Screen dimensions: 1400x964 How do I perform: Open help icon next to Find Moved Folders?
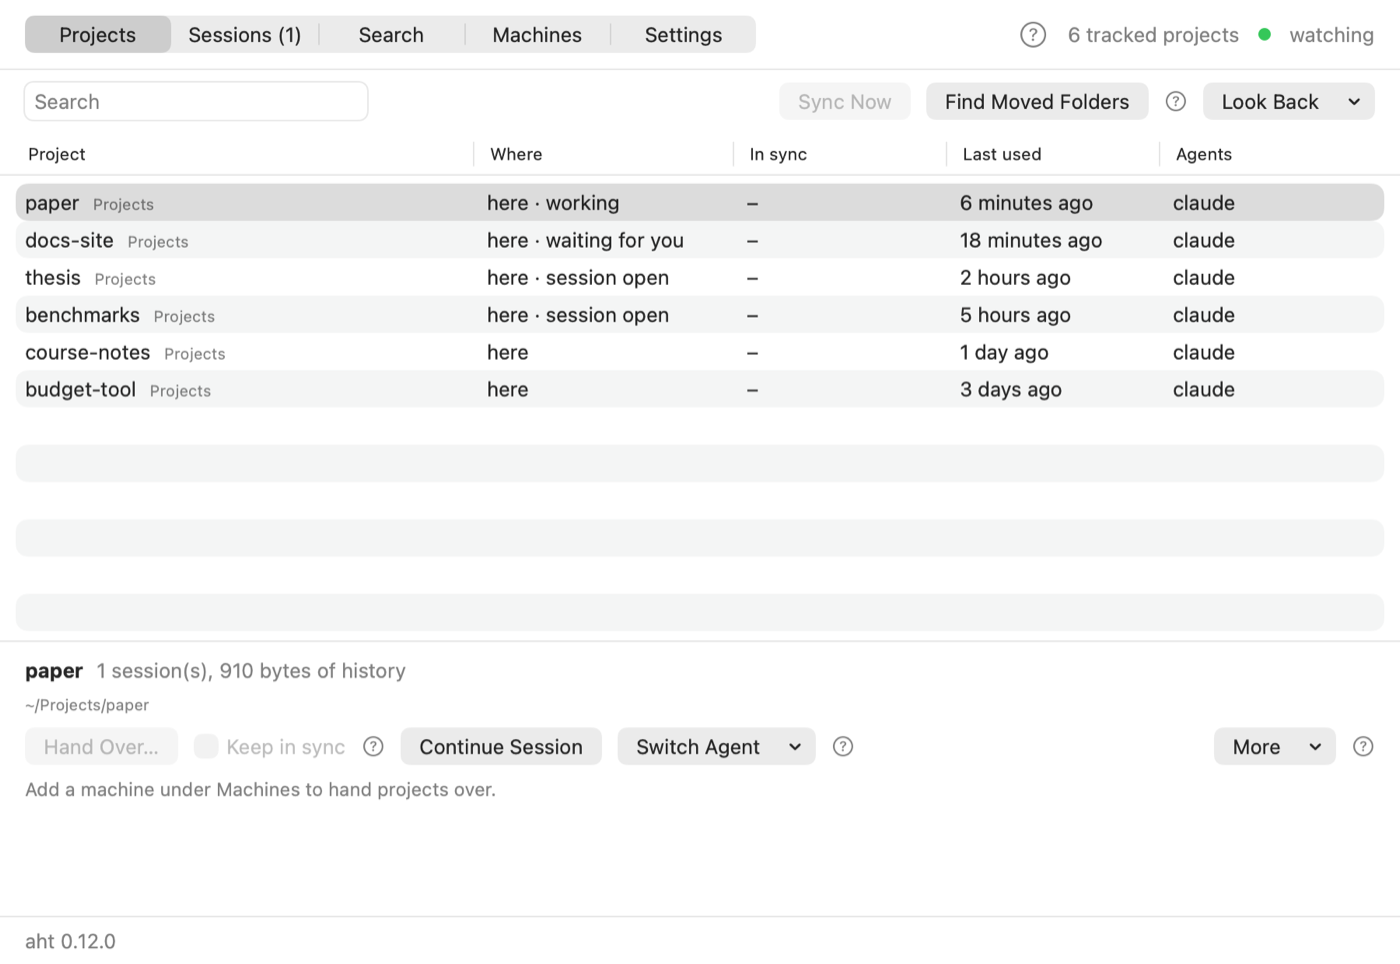1176,101
